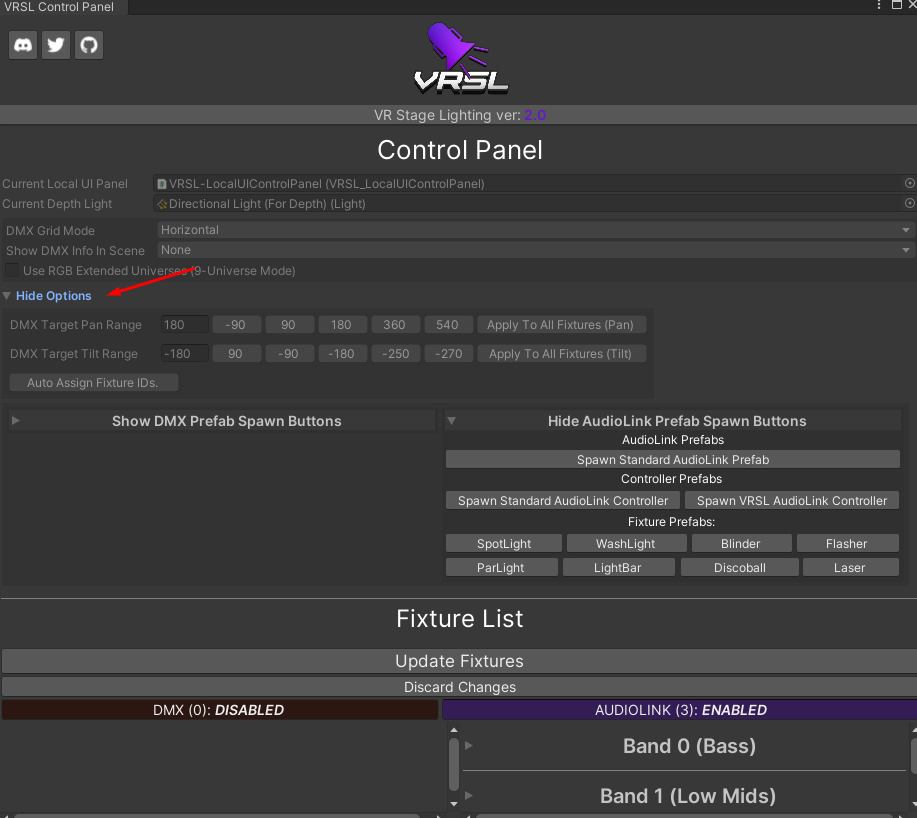This screenshot has height=818, width=917.
Task: Open the GitHub link icon
Action: [89, 45]
